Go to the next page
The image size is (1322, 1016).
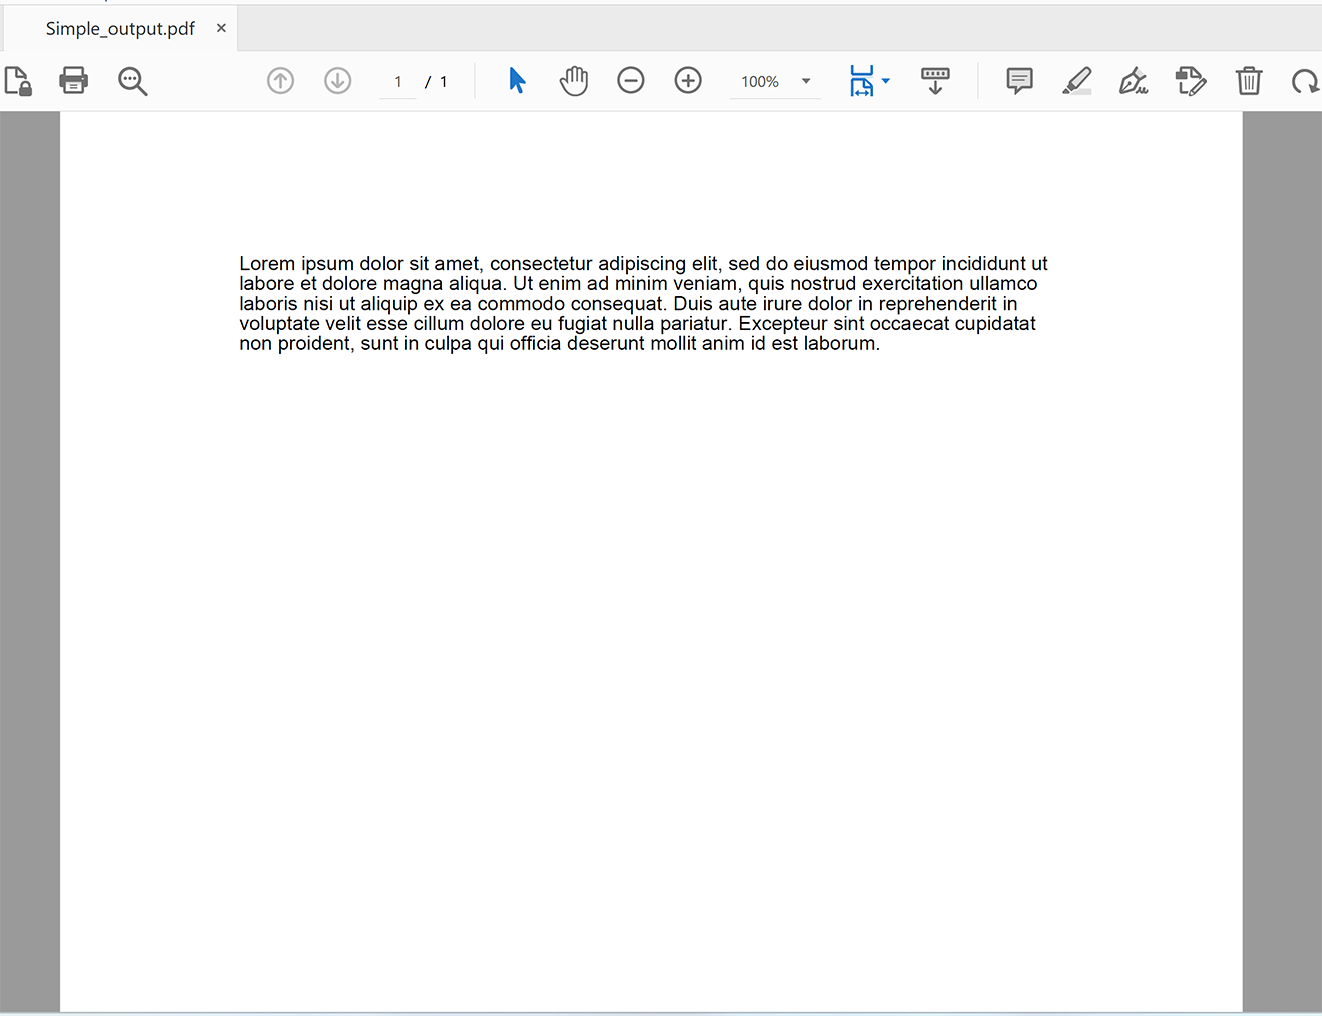(x=337, y=81)
